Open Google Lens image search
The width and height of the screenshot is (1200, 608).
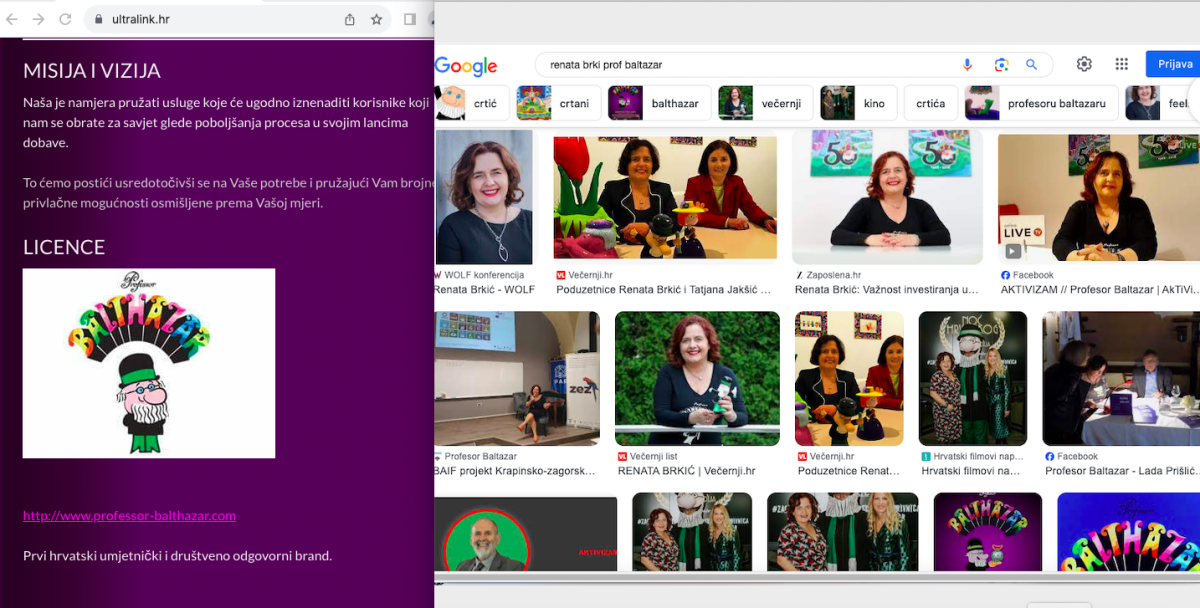1001,65
